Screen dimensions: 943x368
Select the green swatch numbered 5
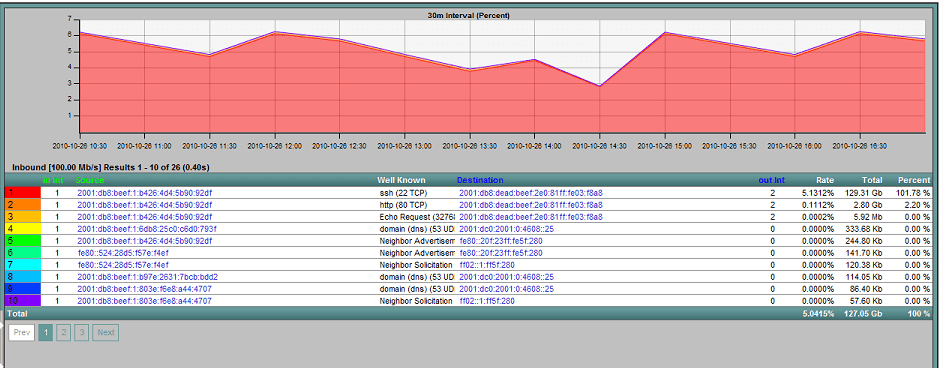[x=22, y=241]
